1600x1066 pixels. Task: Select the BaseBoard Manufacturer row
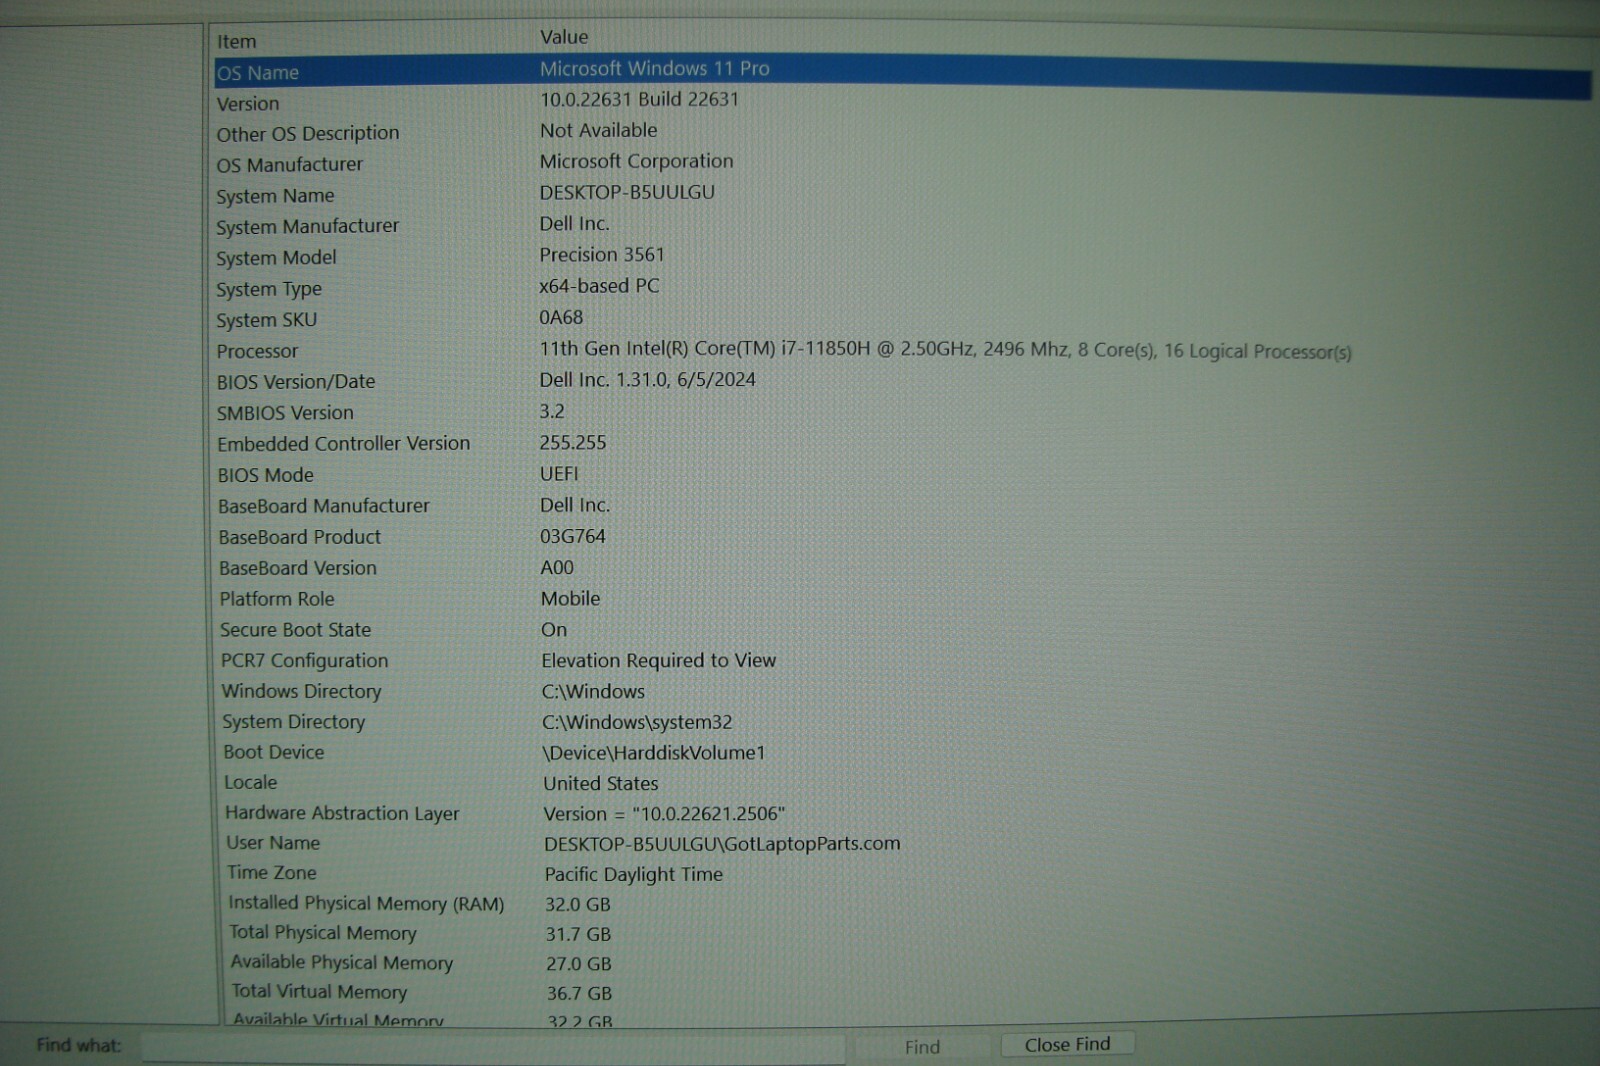point(324,506)
